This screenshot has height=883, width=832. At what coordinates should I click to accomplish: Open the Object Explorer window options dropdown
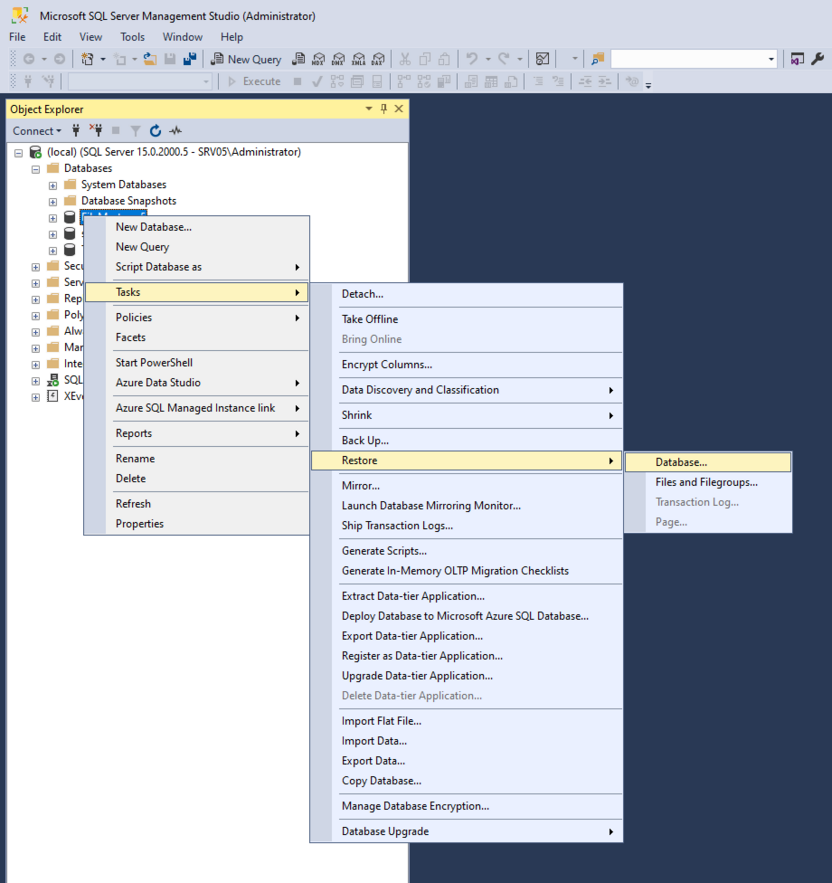pyautogui.click(x=368, y=108)
